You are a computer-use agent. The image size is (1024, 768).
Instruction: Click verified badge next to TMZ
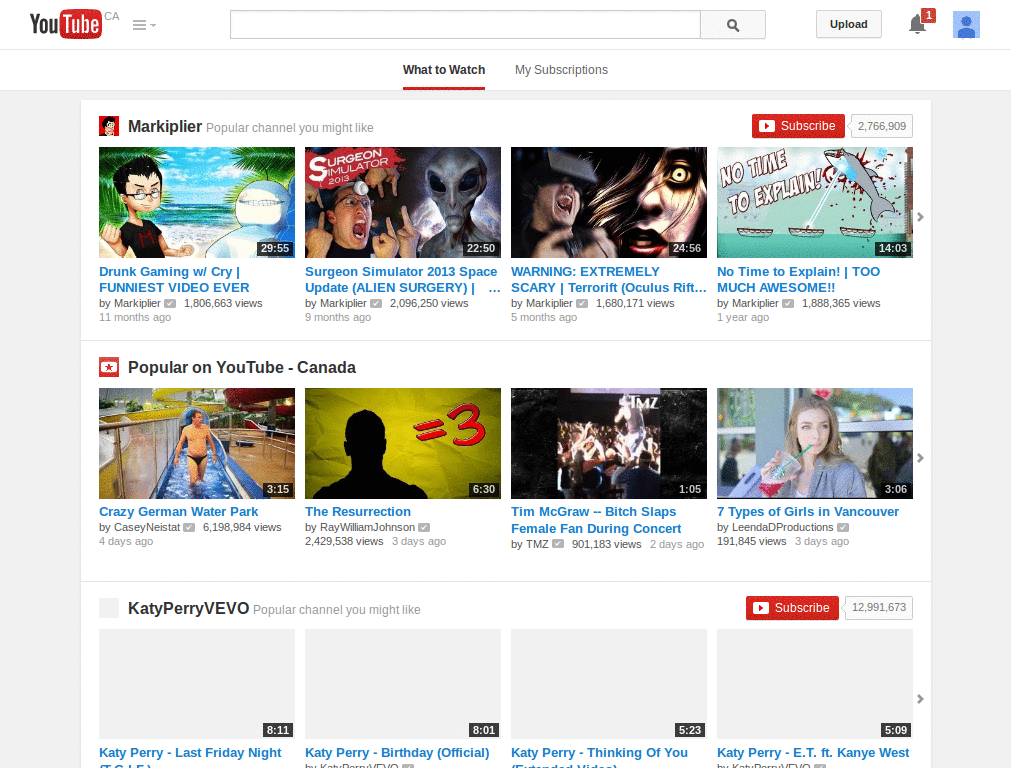click(x=558, y=544)
